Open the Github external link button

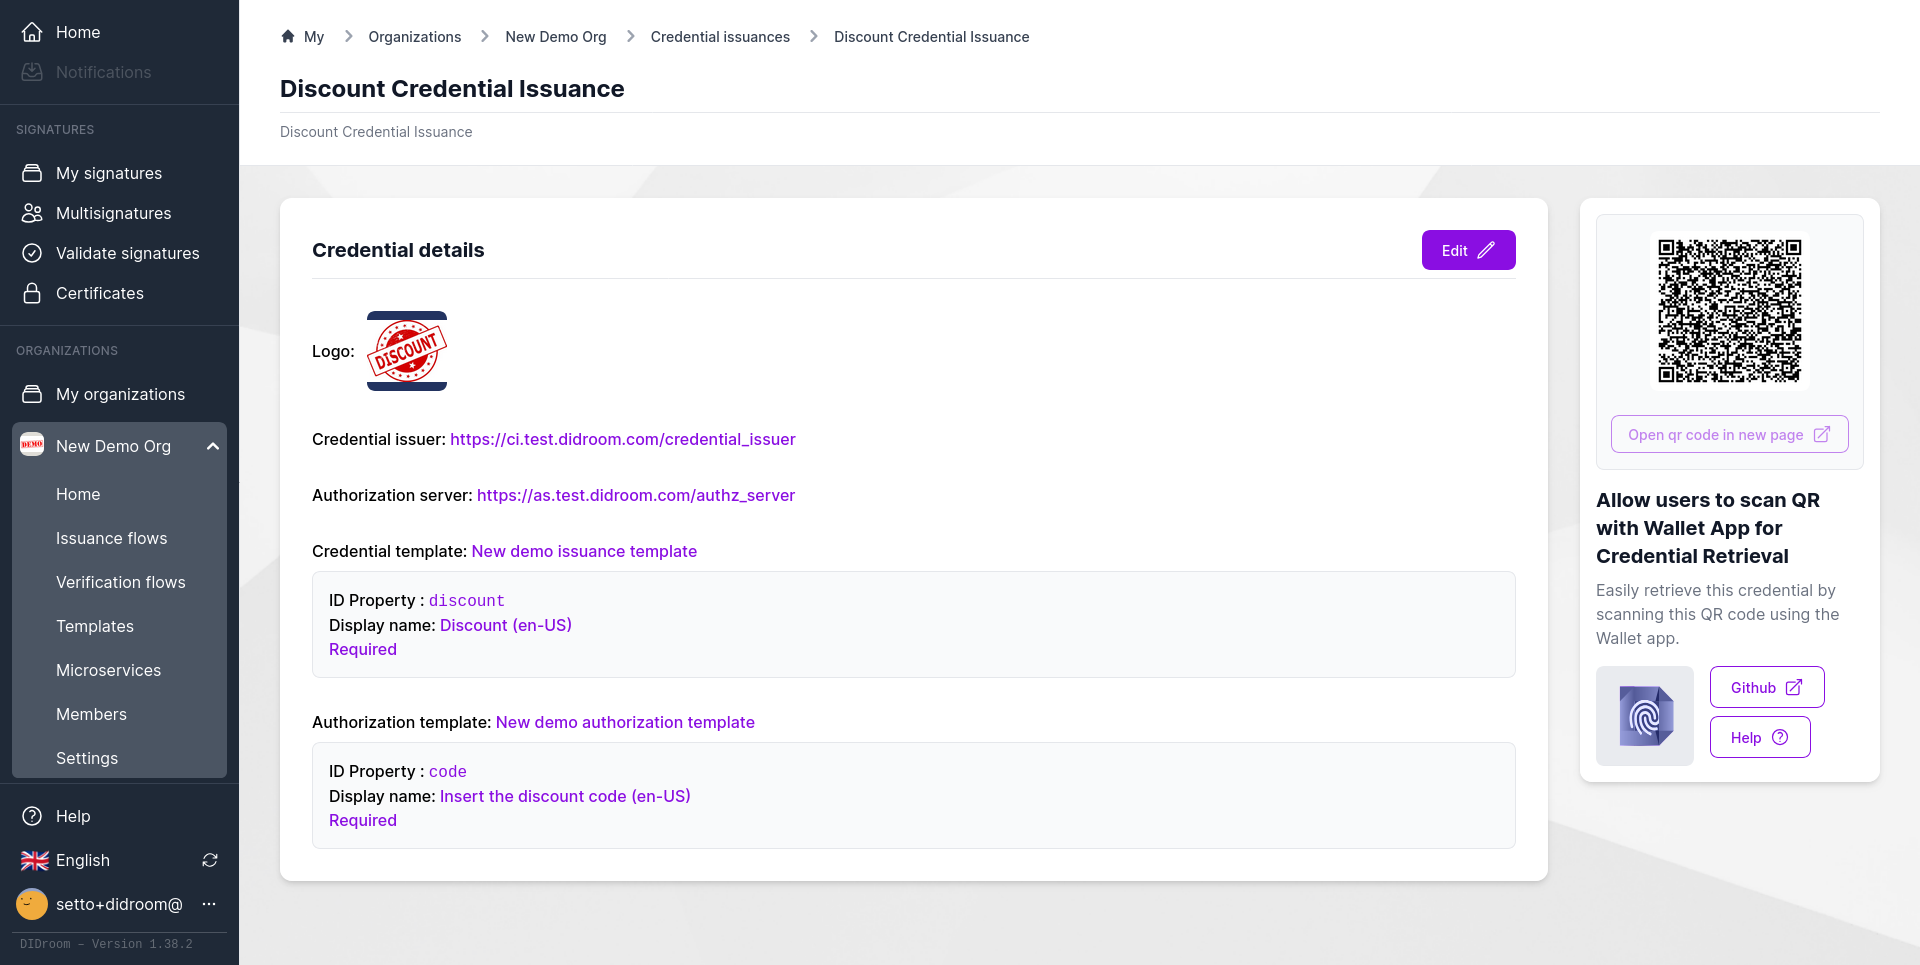(1766, 687)
